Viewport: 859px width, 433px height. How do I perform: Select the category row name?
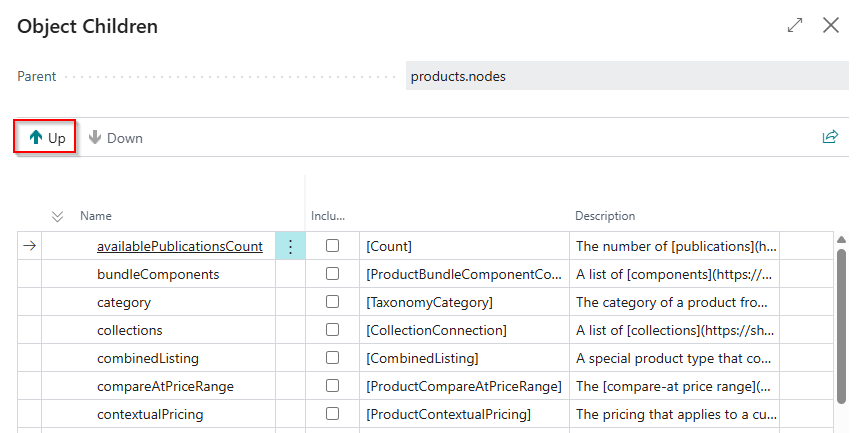(x=124, y=303)
